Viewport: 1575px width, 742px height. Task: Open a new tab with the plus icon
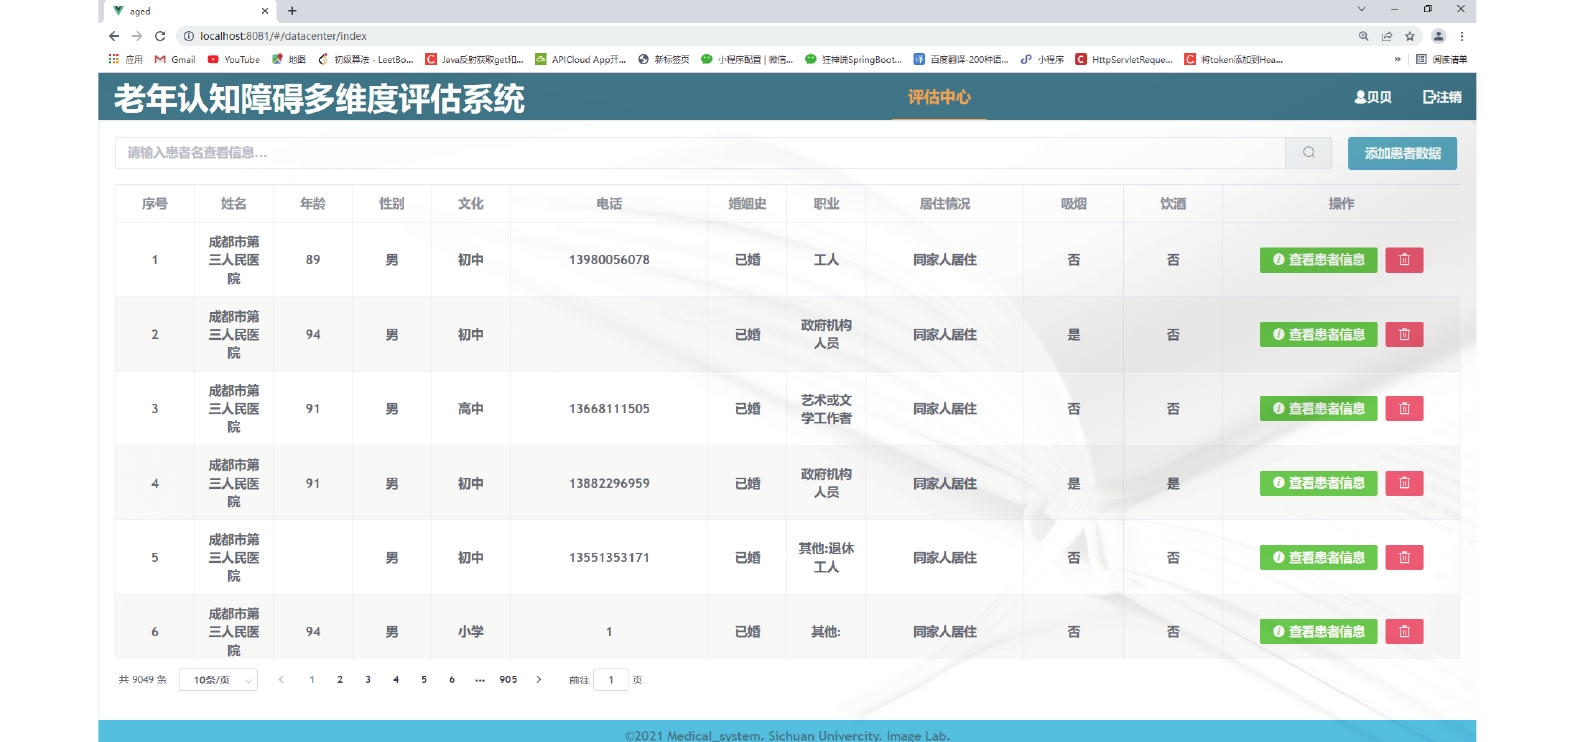[292, 11]
